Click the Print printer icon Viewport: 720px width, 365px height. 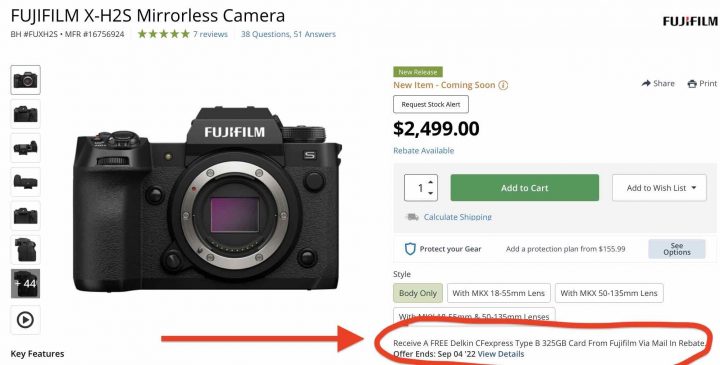coord(692,84)
